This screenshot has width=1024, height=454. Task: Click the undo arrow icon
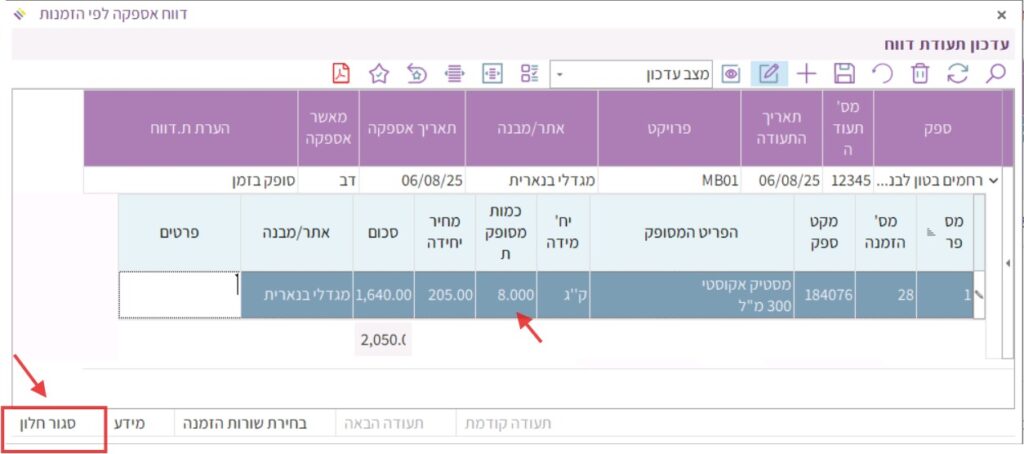pos(882,73)
